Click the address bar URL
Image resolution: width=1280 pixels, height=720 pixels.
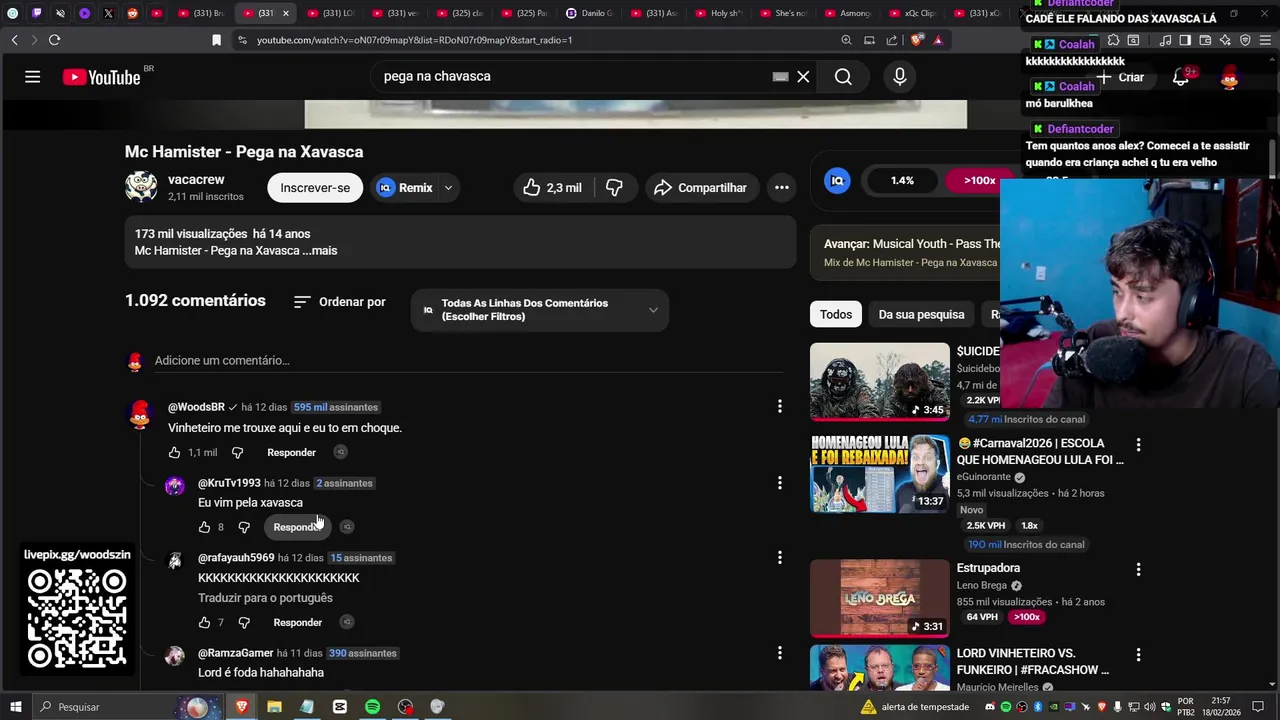pos(414,40)
